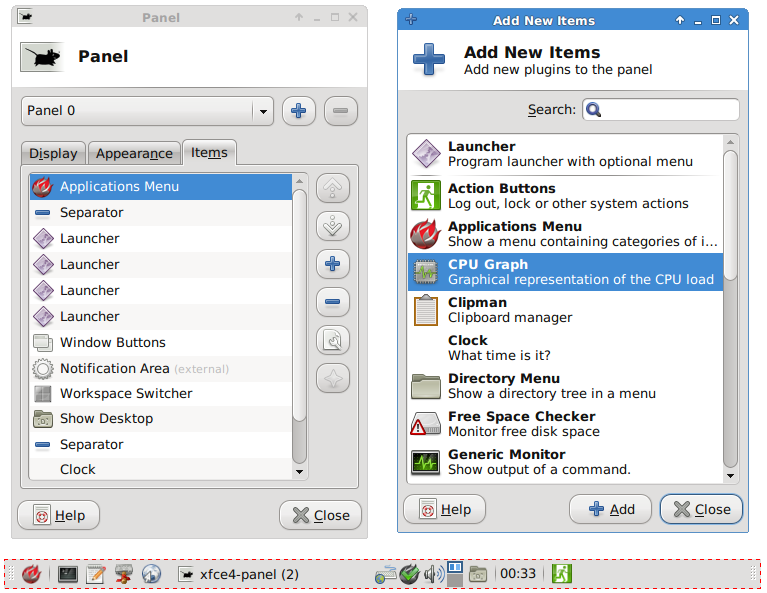The height and width of the screenshot is (593, 767).
Task: Select Applications Menu in panel items list
Action: click(x=161, y=186)
